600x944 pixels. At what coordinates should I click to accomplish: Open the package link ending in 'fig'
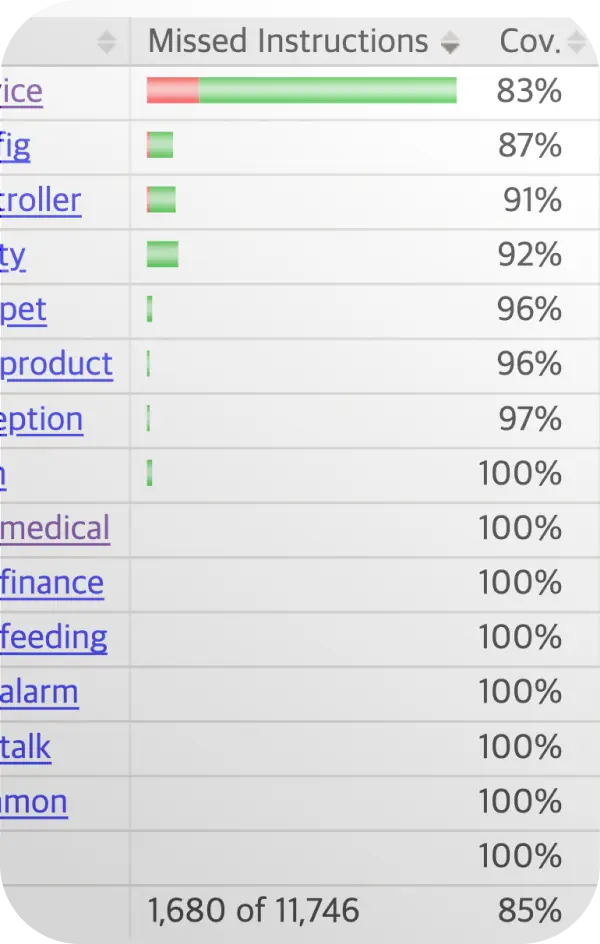(15, 147)
